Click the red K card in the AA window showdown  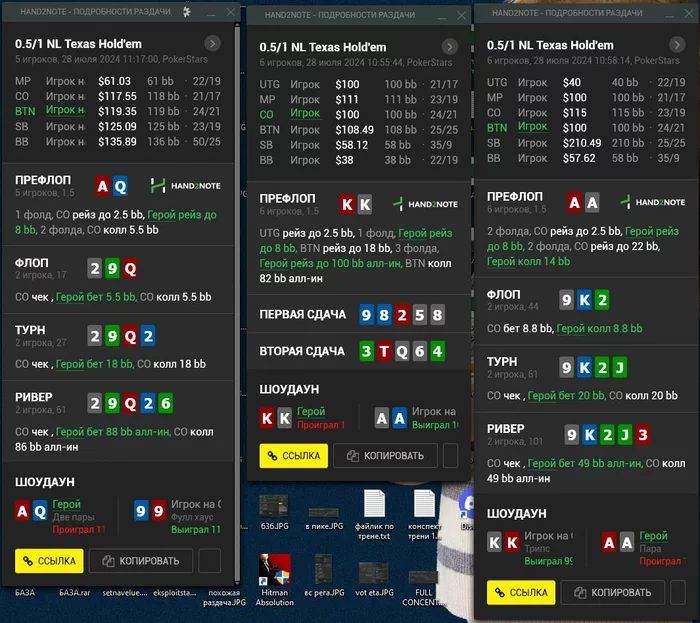(x=512, y=543)
